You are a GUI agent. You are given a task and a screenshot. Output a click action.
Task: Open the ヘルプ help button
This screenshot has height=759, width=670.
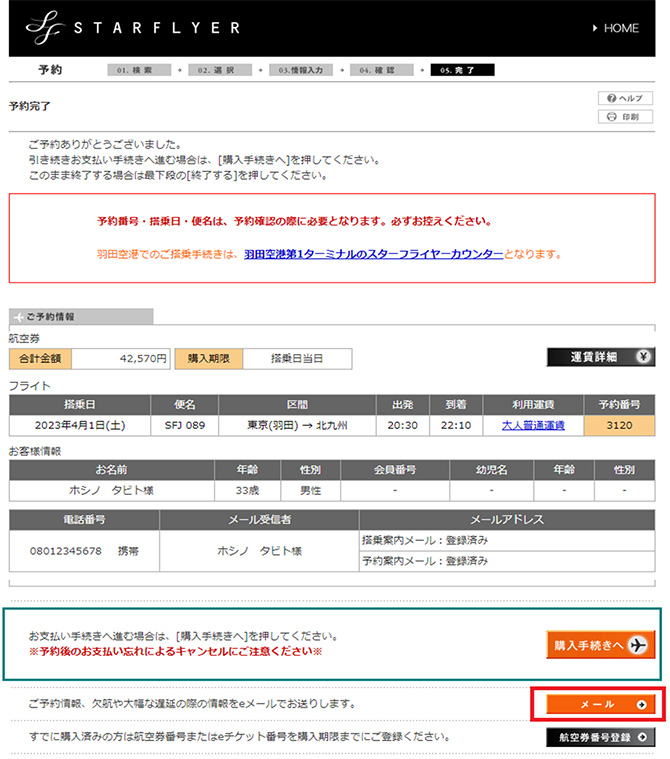(x=625, y=98)
